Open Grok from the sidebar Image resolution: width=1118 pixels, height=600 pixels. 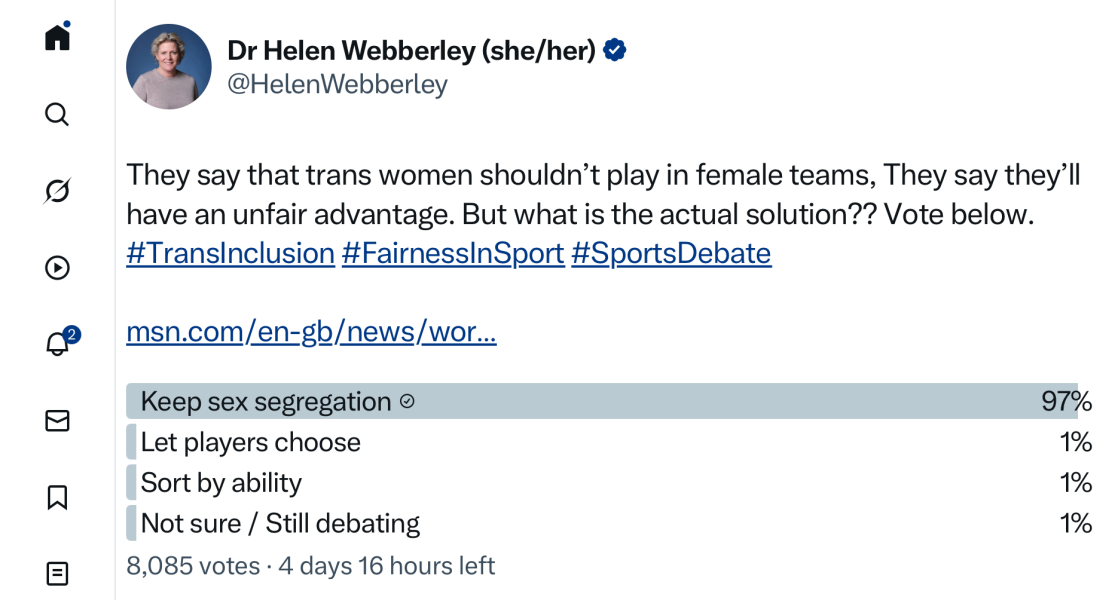tap(57, 190)
